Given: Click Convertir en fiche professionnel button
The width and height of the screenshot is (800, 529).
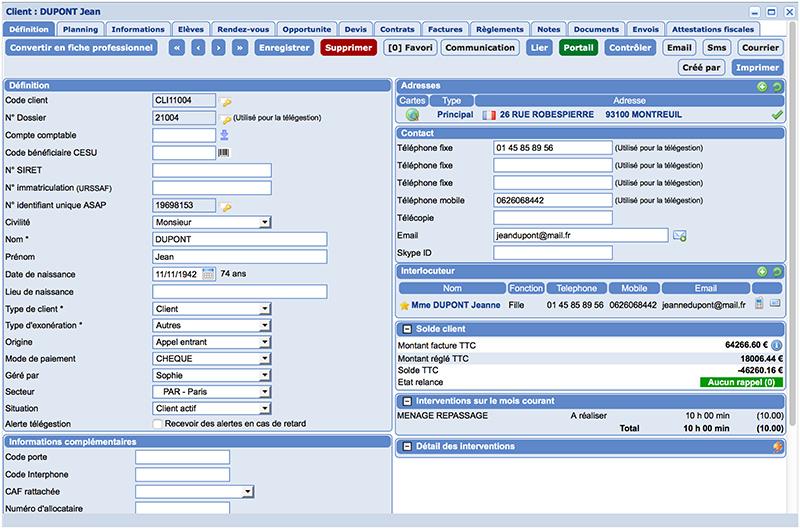Looking at the screenshot, I should point(81,48).
